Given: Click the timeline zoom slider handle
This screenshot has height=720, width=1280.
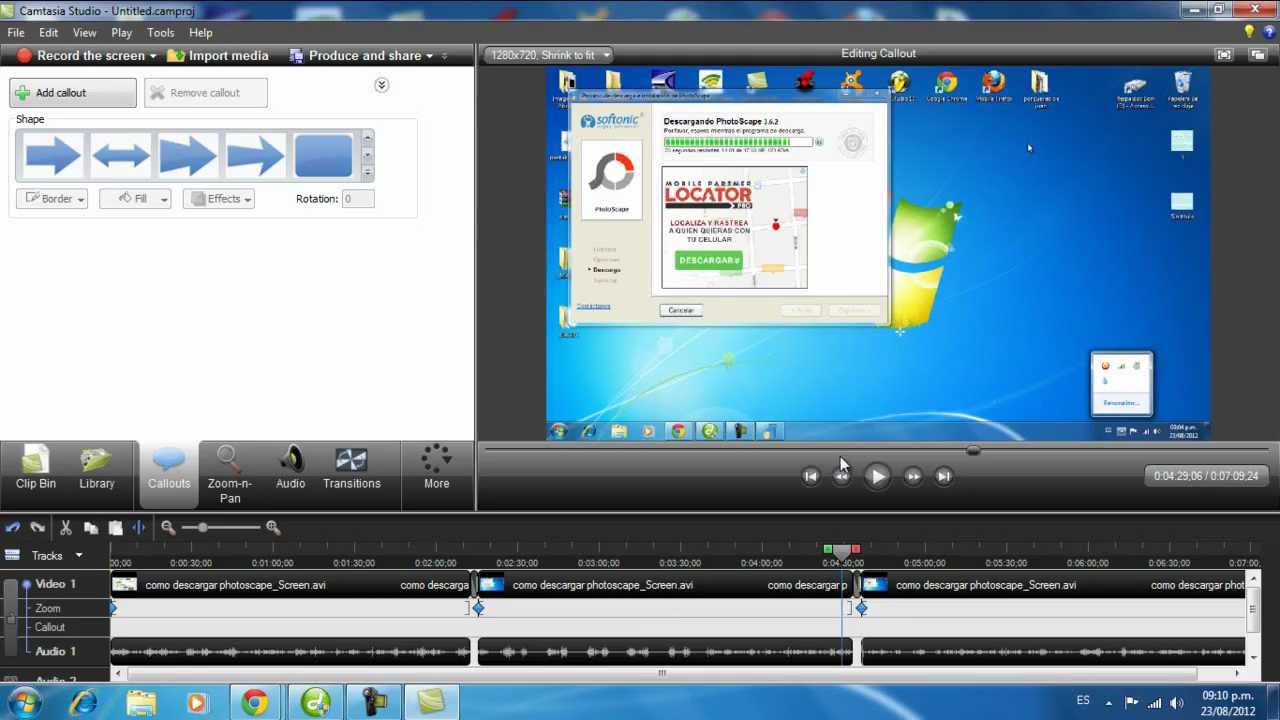Looking at the screenshot, I should (x=203, y=527).
